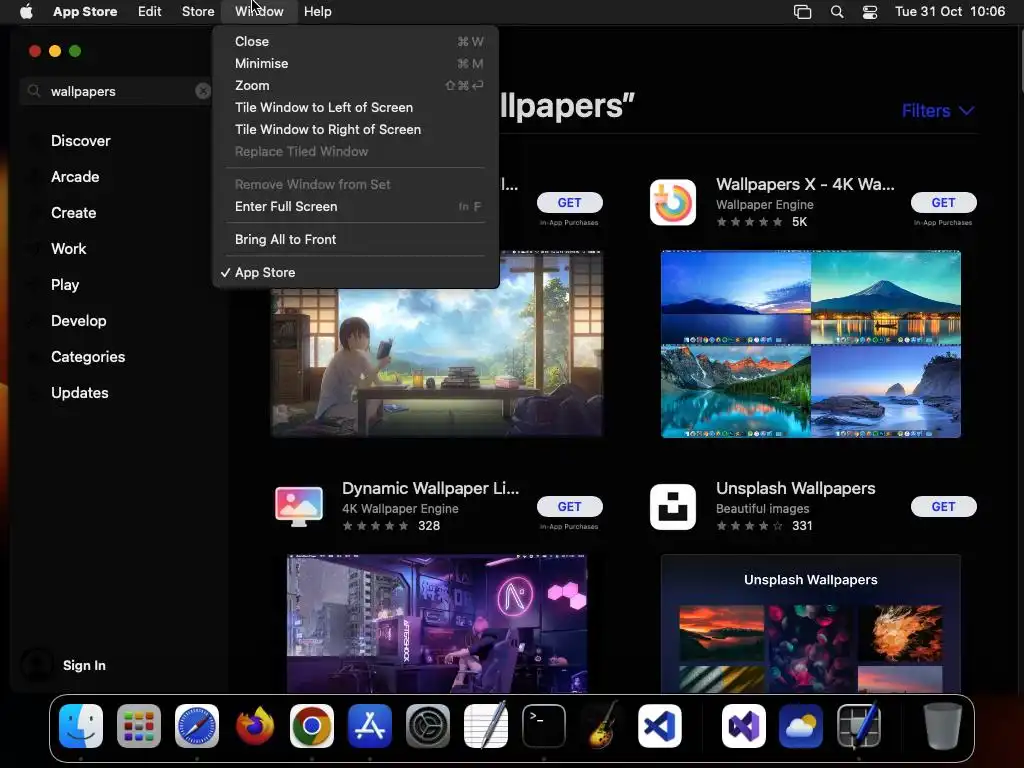Viewport: 1024px width, 768px height.
Task: Get Unsplash Wallpapers app
Action: [x=943, y=506]
